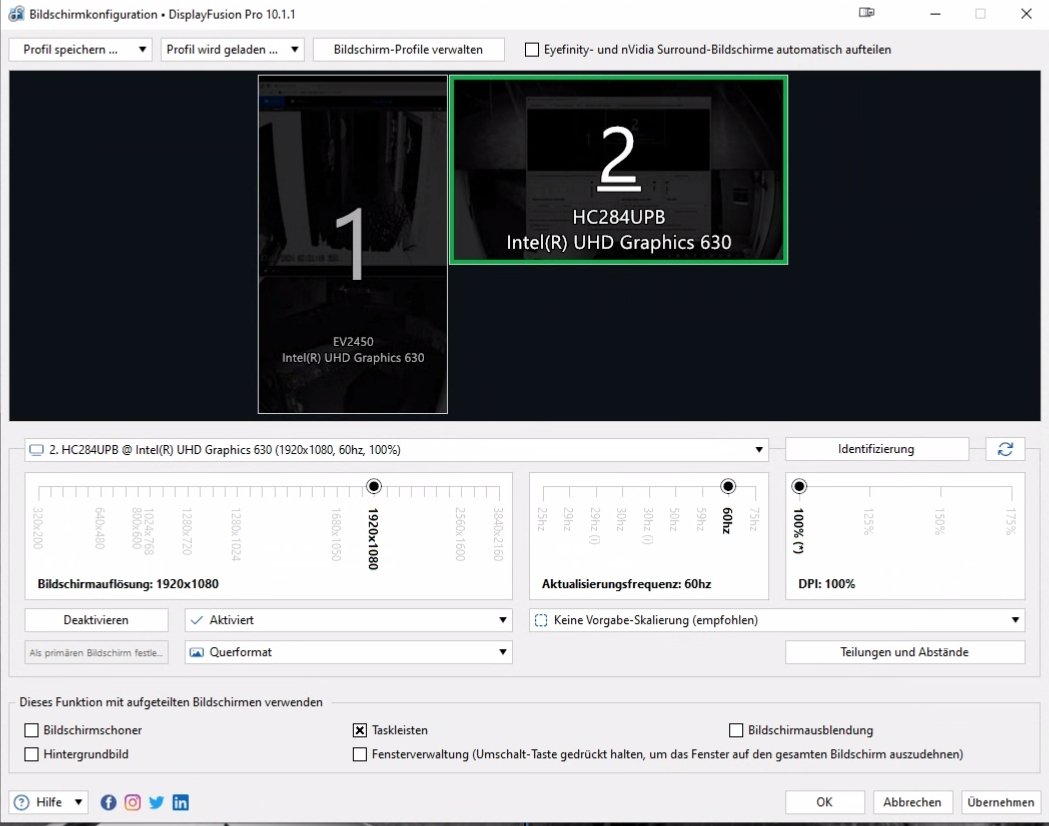Click the resolution slider handle at 1920x1080
Viewport: 1049px width, 826px height.
point(374,486)
